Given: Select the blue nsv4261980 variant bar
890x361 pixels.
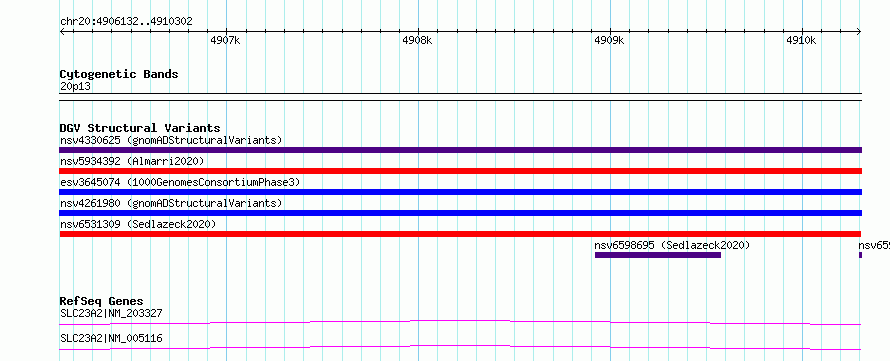Looking at the screenshot, I should (460, 213).
